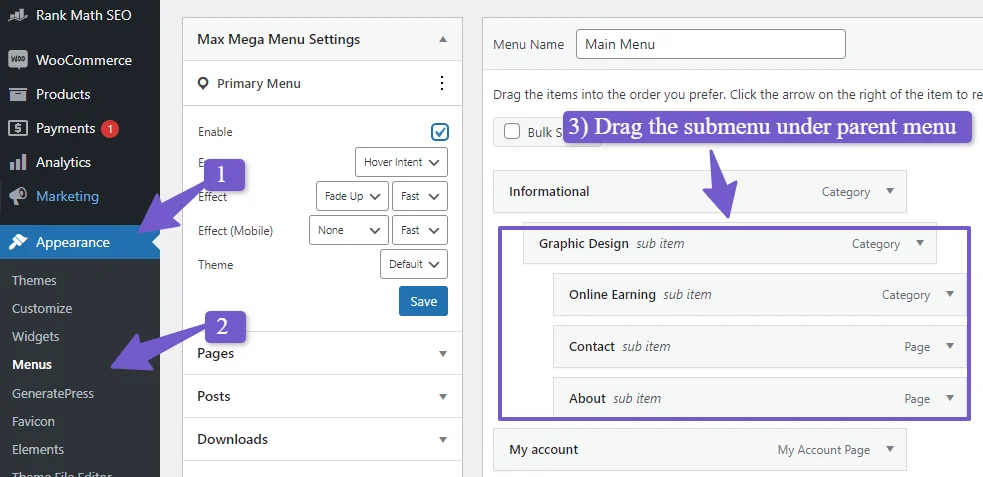Click the Effect (Mobile) label

[x=236, y=231]
